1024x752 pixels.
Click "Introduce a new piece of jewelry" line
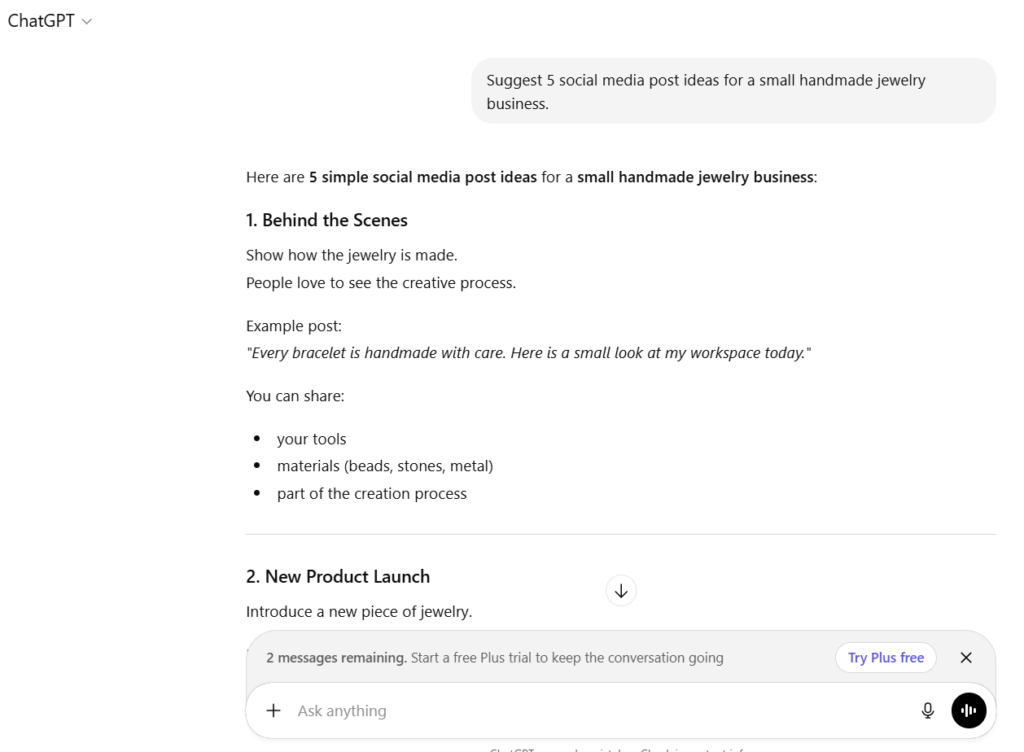(359, 611)
